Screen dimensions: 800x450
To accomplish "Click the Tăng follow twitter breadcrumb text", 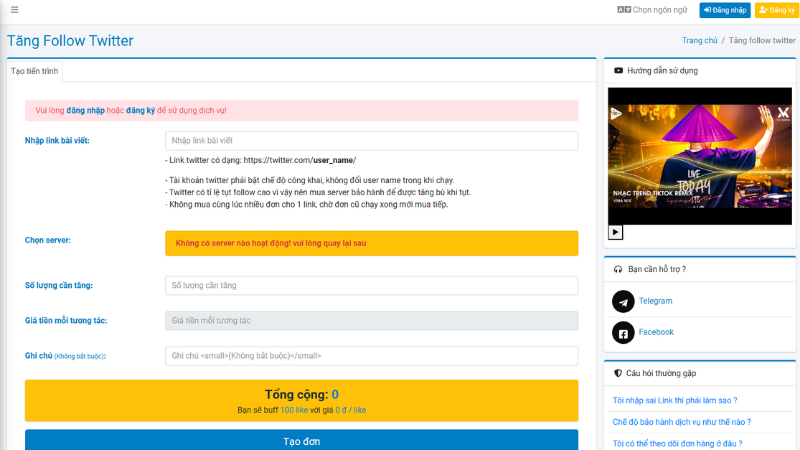I will pyautogui.click(x=762, y=40).
